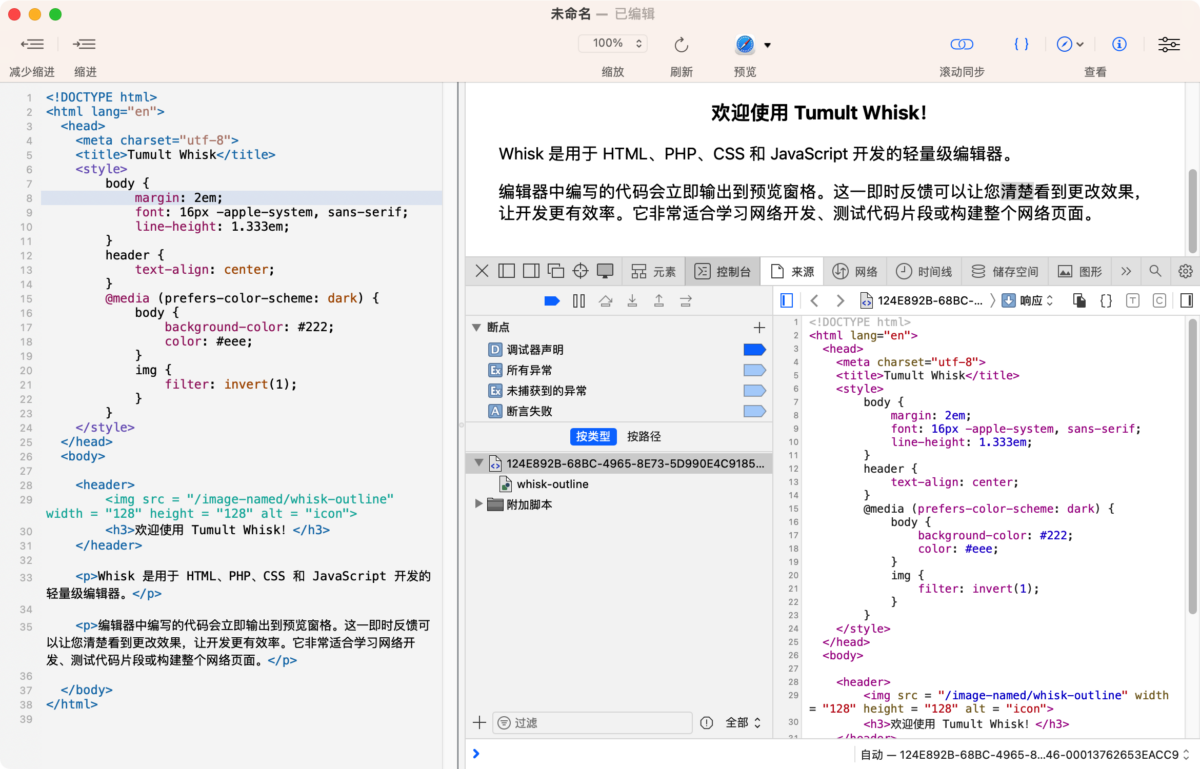Click the step into debugger icon
The width and height of the screenshot is (1200, 769).
point(632,300)
